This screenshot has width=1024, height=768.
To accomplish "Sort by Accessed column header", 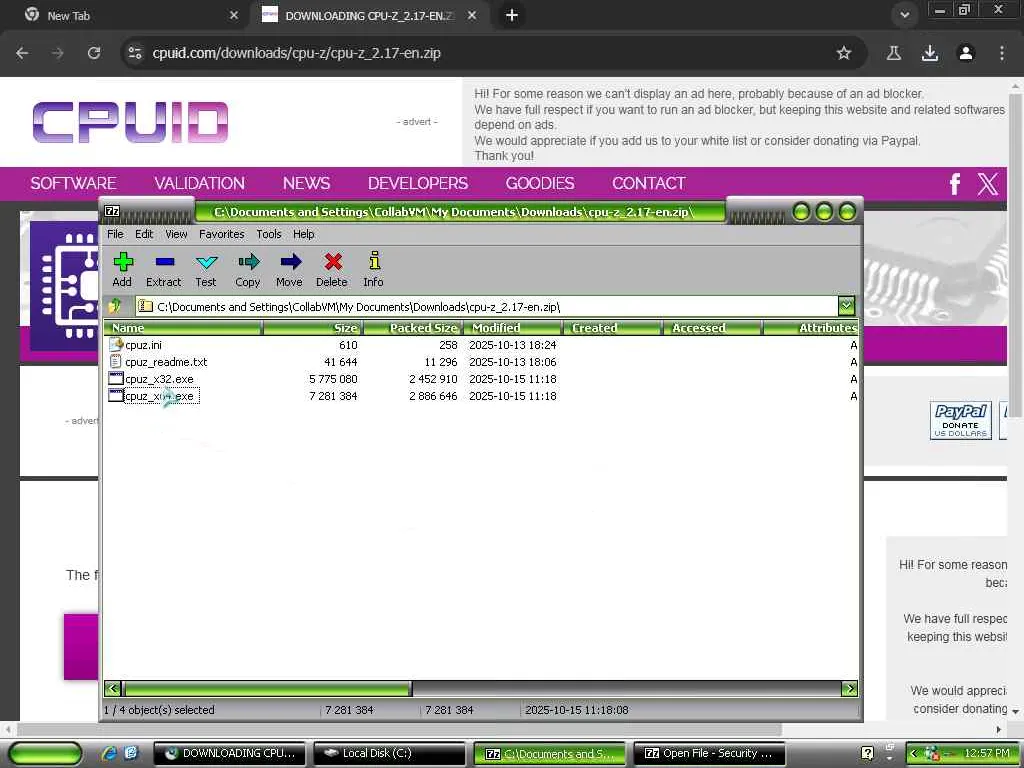I will (x=712, y=328).
